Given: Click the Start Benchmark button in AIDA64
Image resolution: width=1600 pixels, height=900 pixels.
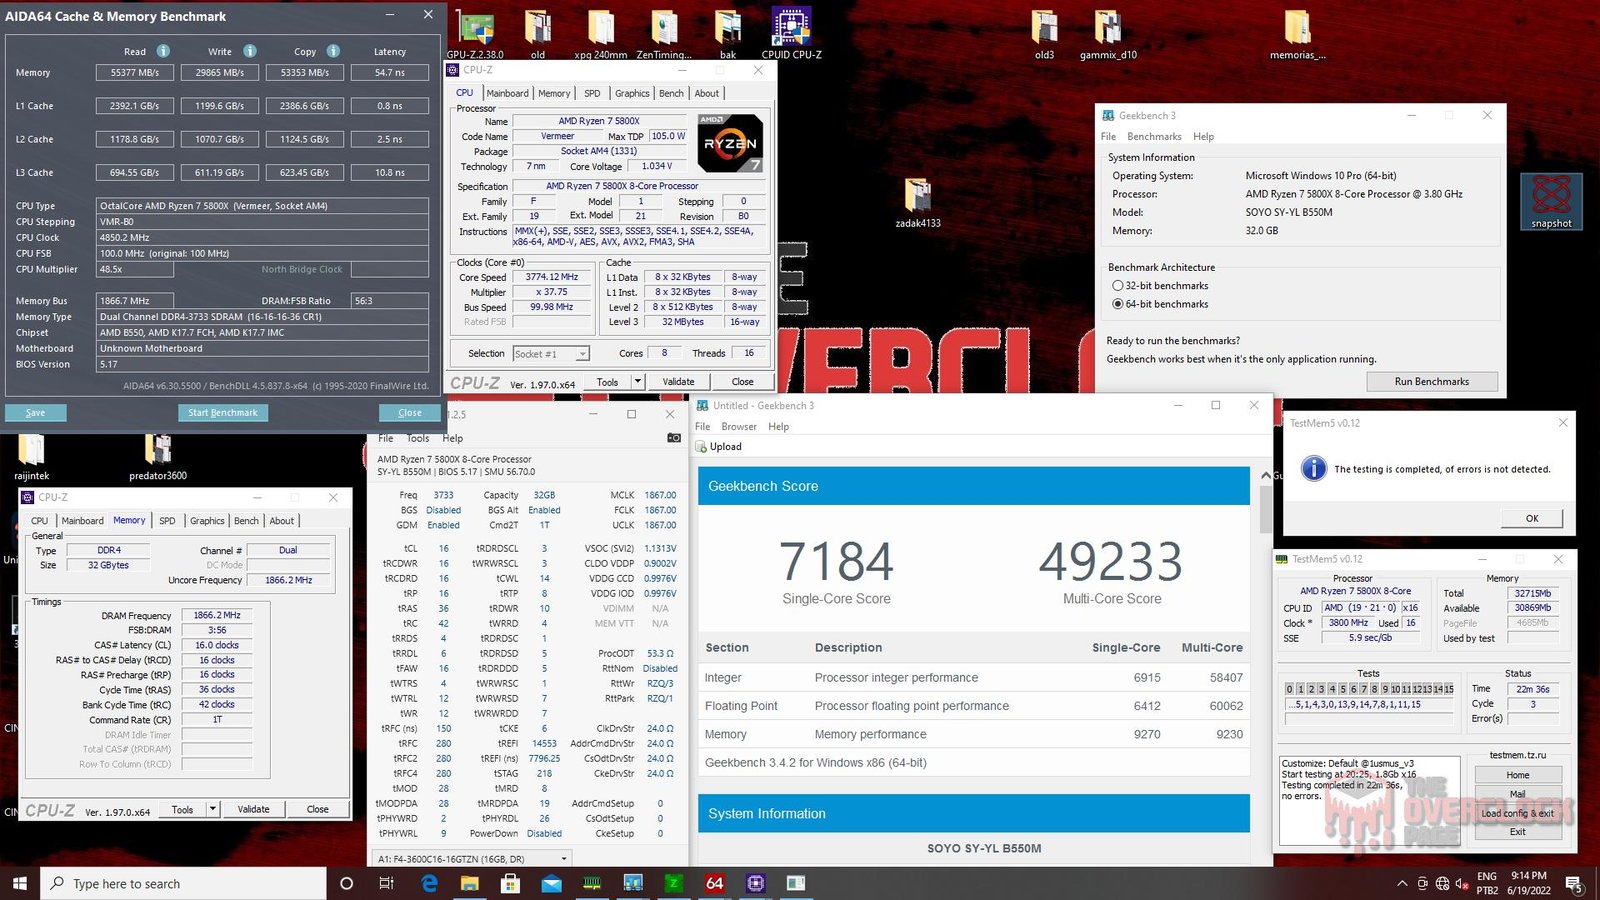Looking at the screenshot, I should pyautogui.click(x=223, y=413).
